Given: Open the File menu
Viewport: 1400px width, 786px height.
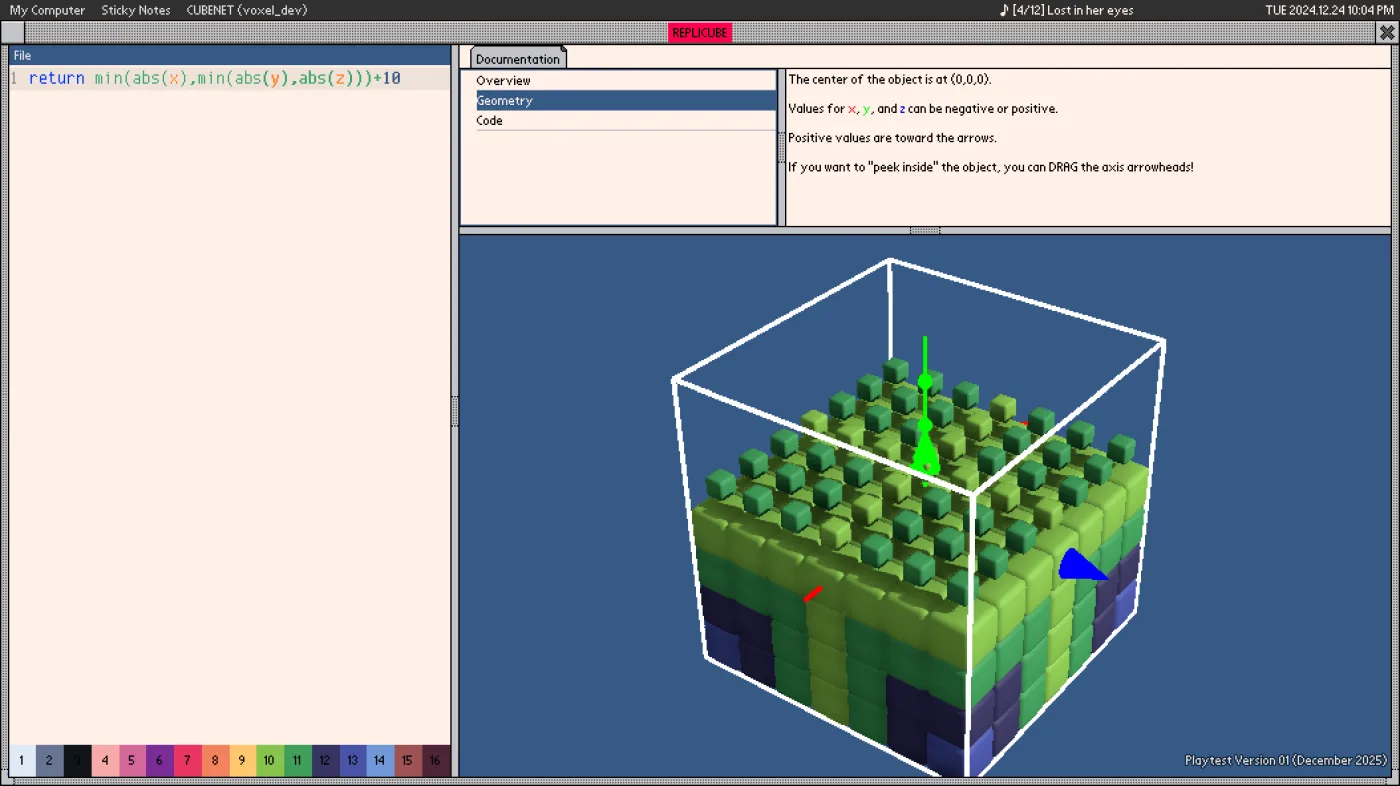Looking at the screenshot, I should pos(22,55).
